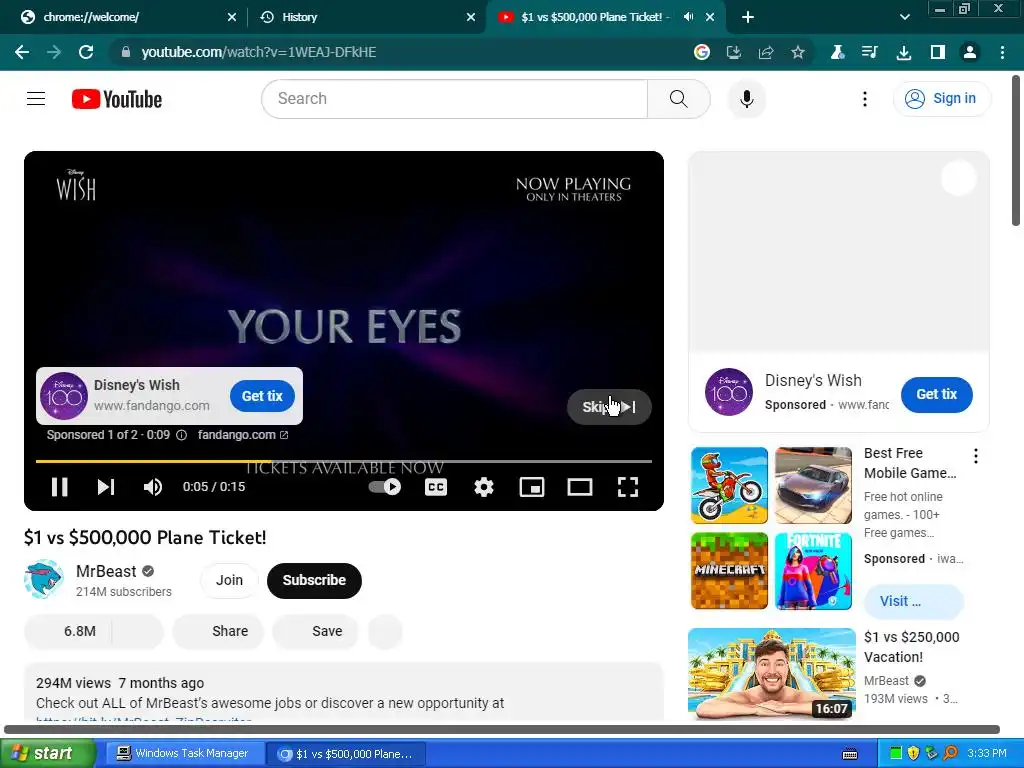Viewport: 1024px width, 768px height.
Task: Toggle the autoplay switch in player
Action: 385,487
